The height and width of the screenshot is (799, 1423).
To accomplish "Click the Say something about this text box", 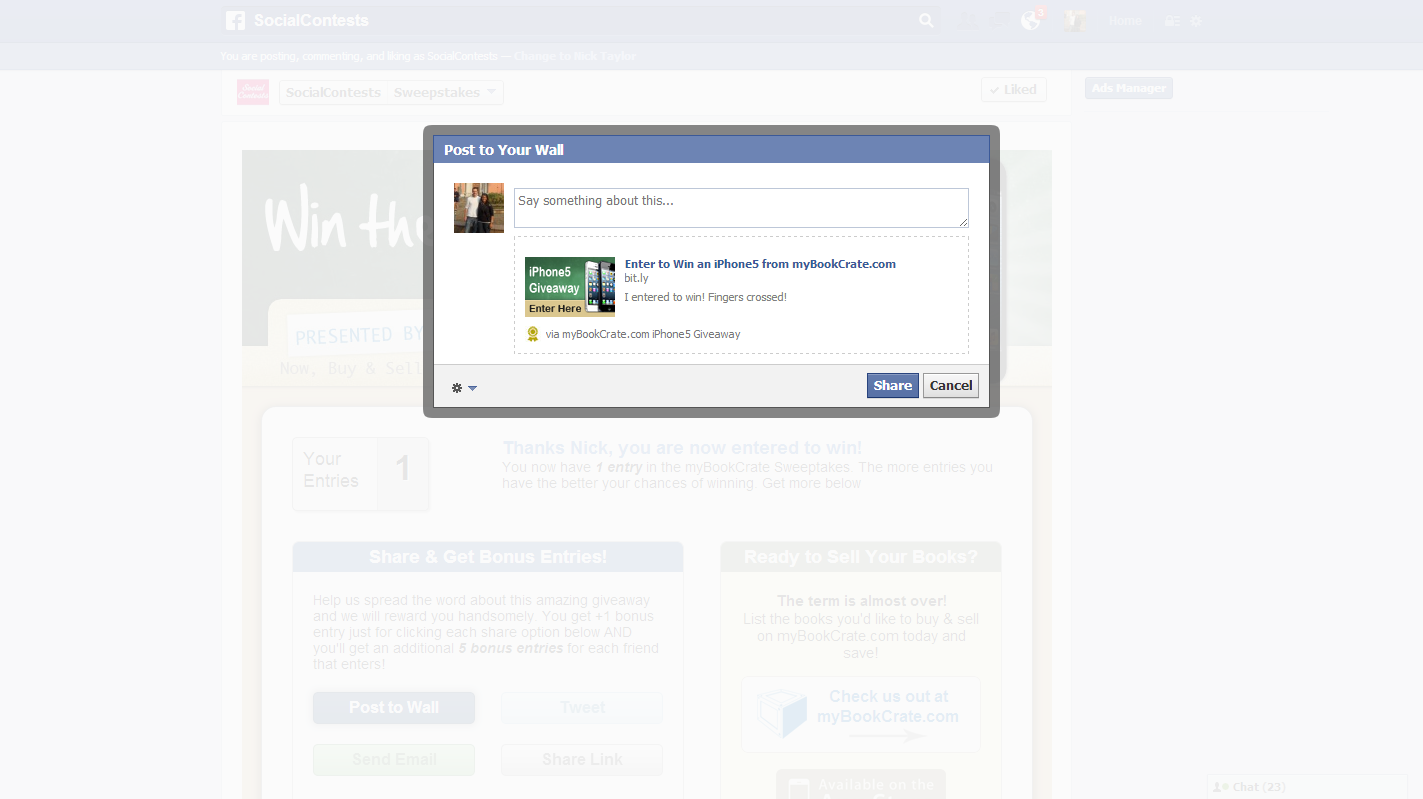I will [x=741, y=208].
